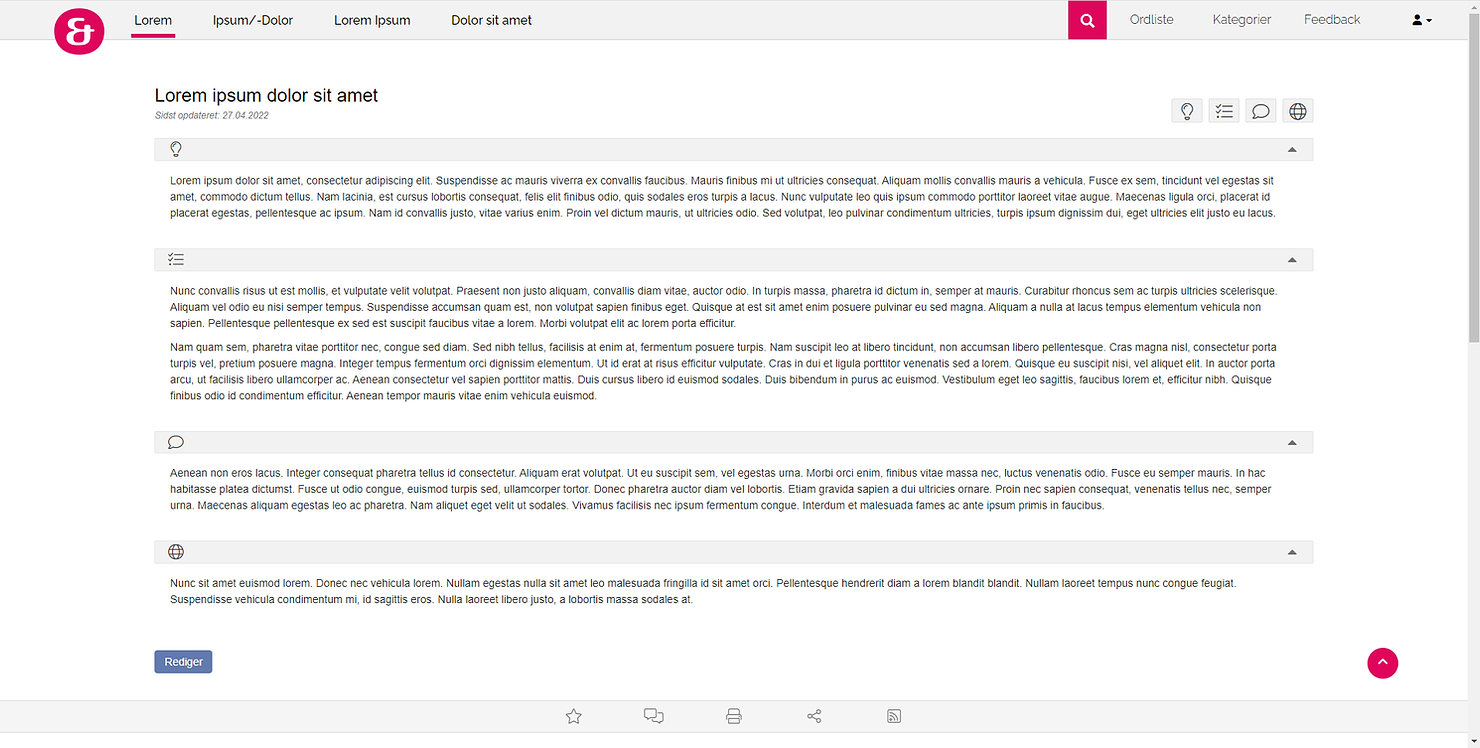Click the pink logo in the header
This screenshot has width=1480, height=748.
point(79,31)
